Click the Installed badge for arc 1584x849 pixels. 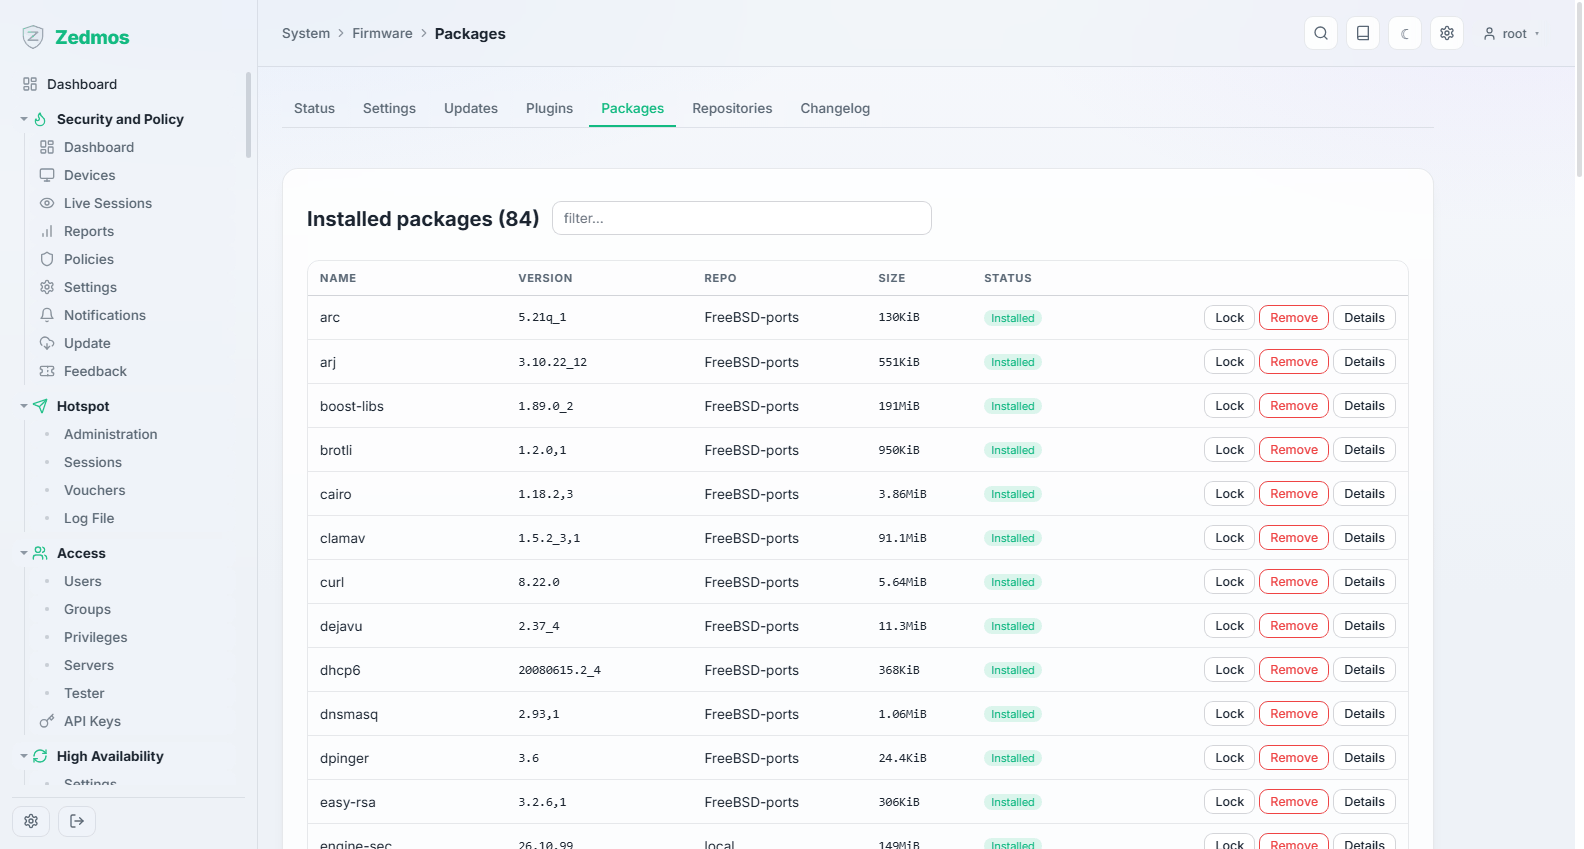tap(1012, 318)
